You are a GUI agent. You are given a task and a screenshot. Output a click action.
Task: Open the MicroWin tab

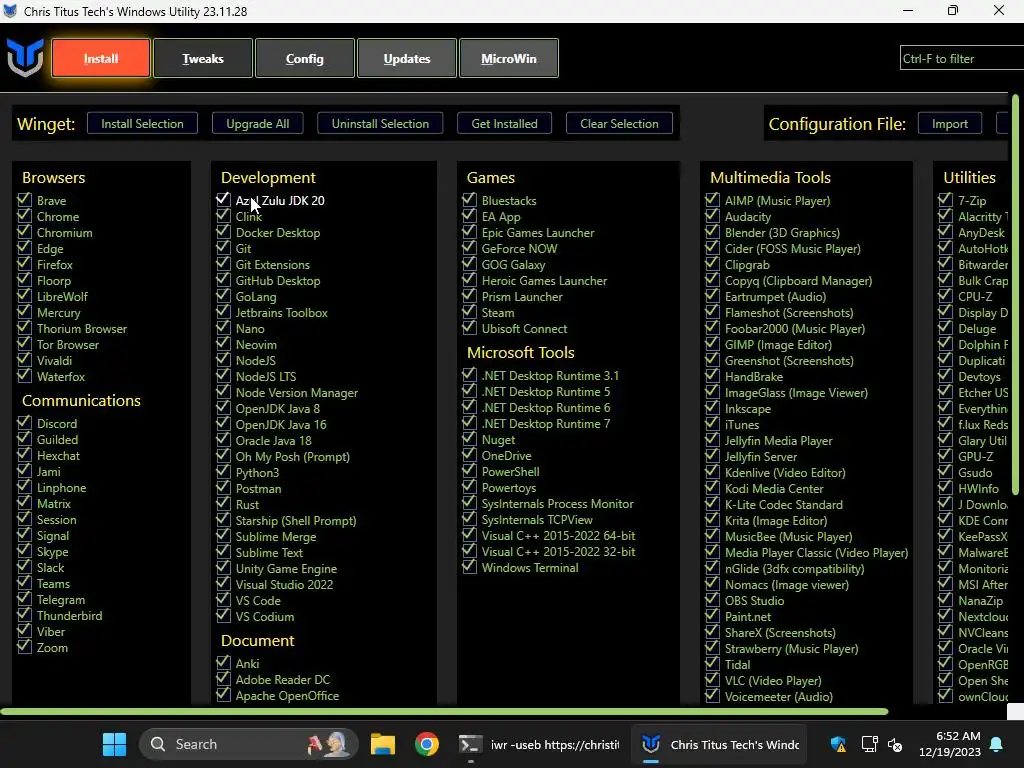click(x=509, y=58)
